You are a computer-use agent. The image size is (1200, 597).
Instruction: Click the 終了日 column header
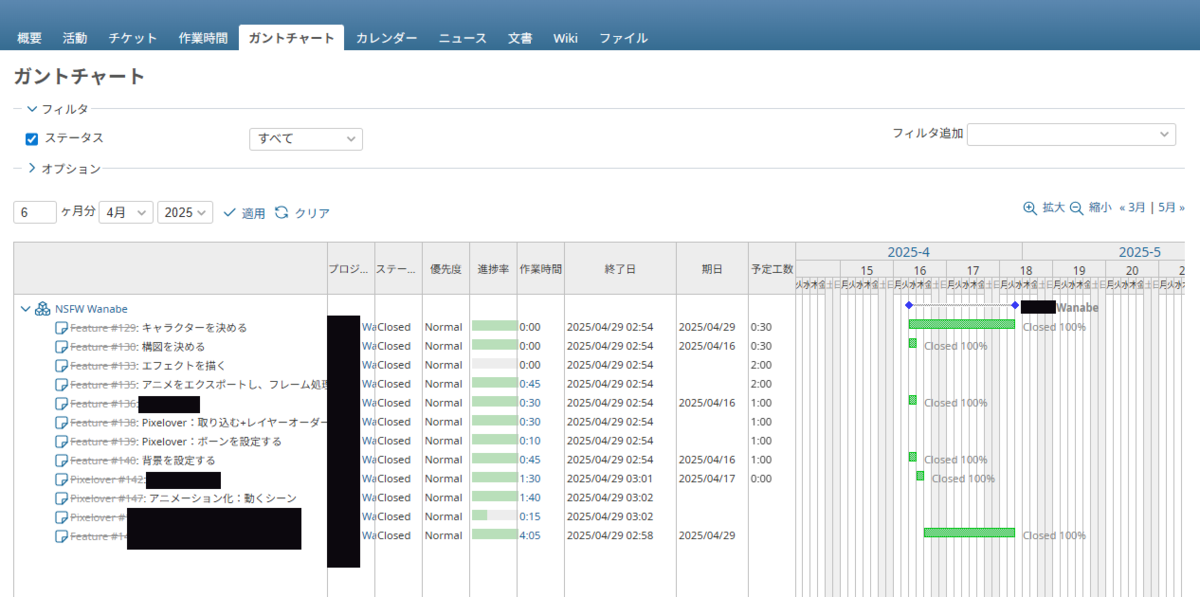(x=620, y=269)
